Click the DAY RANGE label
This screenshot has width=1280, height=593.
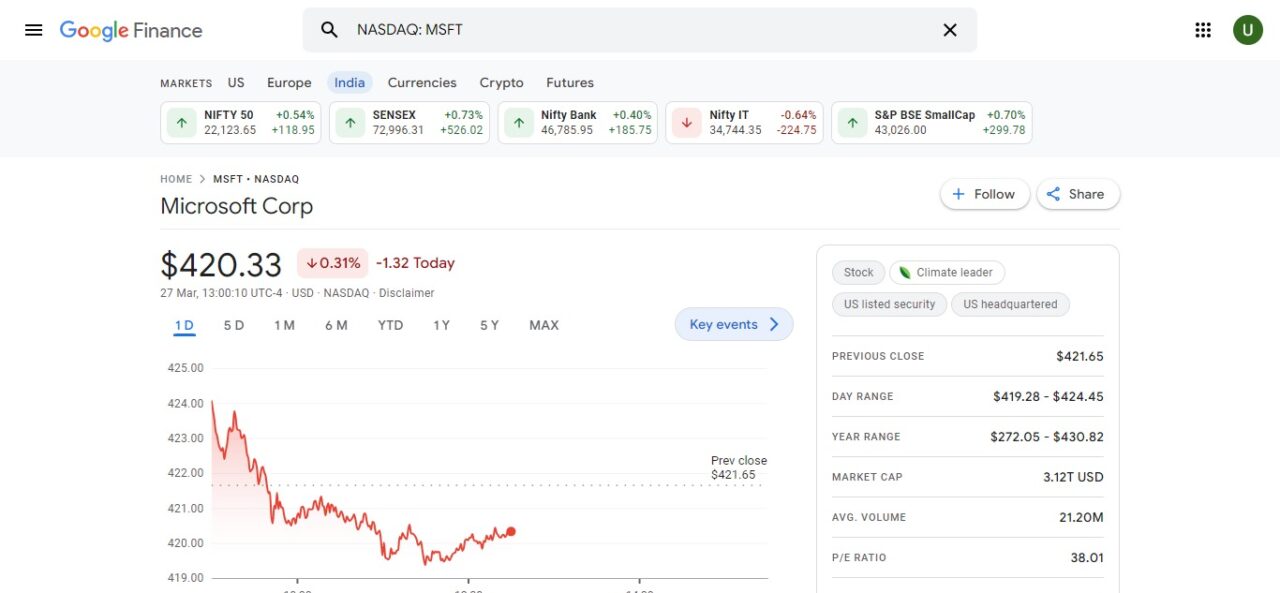click(863, 396)
